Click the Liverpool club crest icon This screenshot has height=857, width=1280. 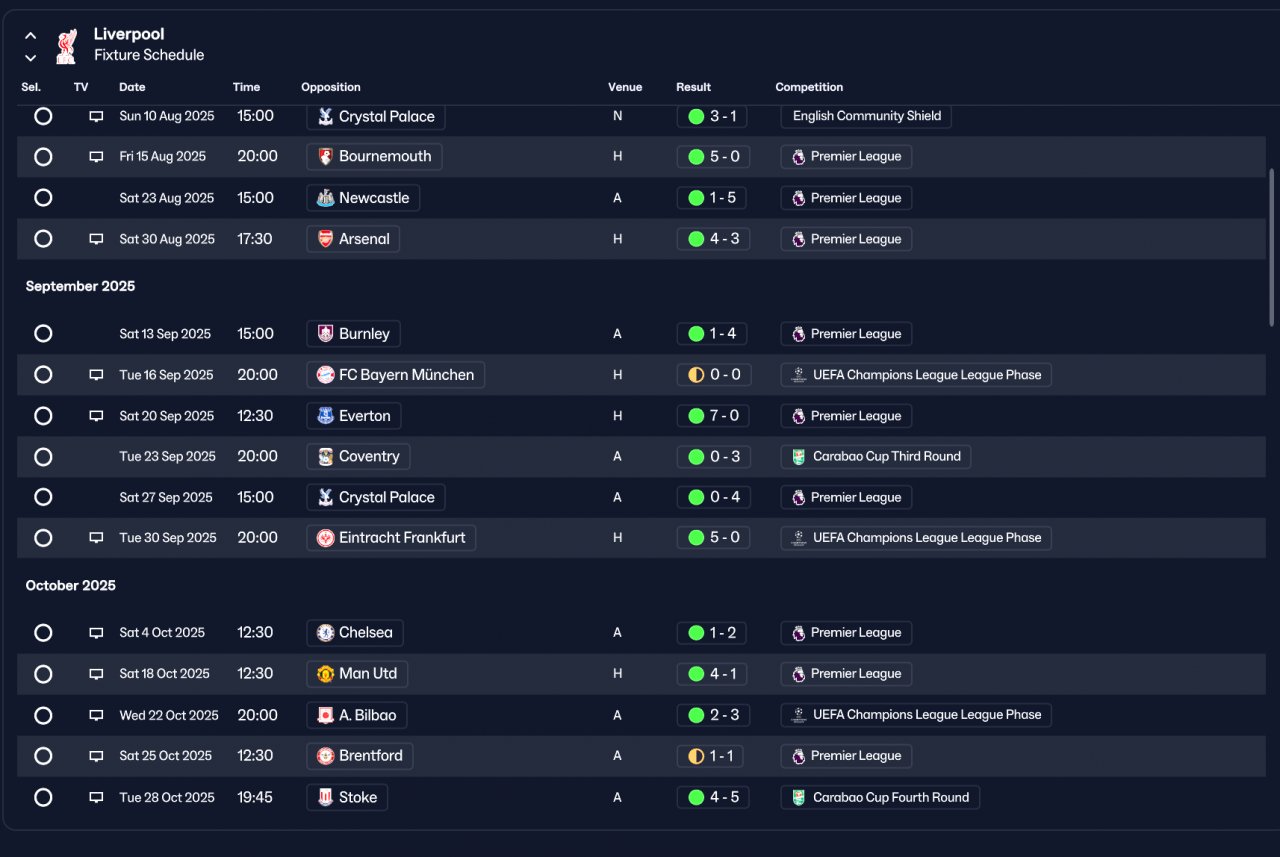click(66, 45)
